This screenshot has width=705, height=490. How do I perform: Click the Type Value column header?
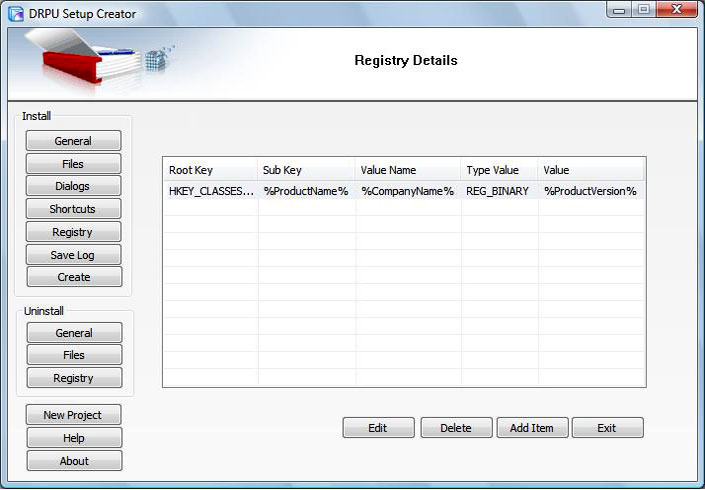click(x=500, y=170)
